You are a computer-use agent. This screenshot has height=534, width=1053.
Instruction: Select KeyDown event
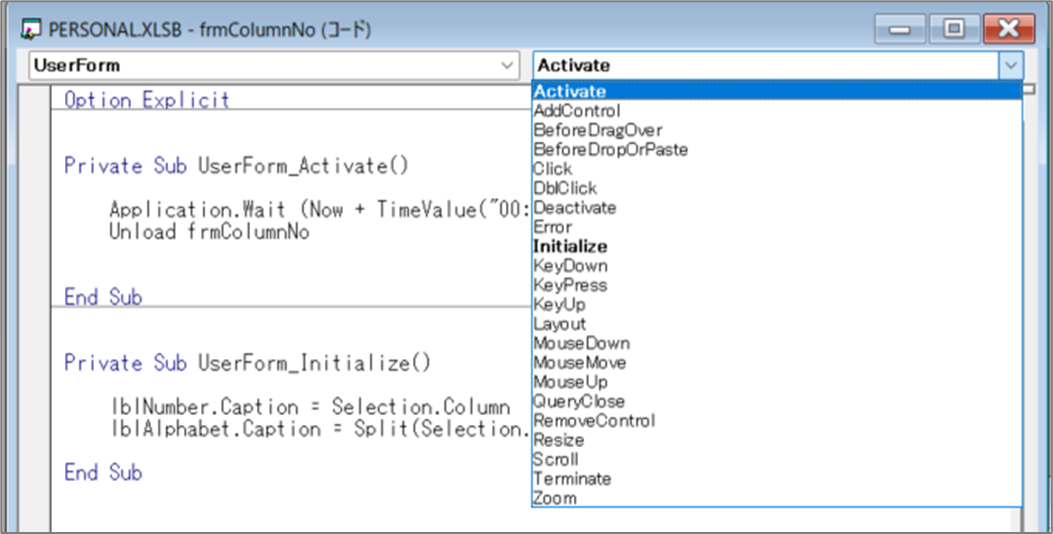coord(777,266)
